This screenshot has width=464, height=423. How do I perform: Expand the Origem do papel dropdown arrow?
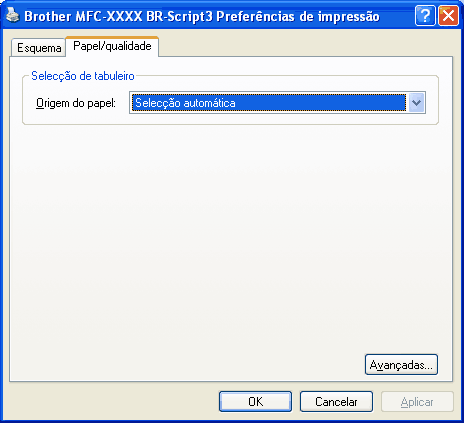pyautogui.click(x=416, y=103)
